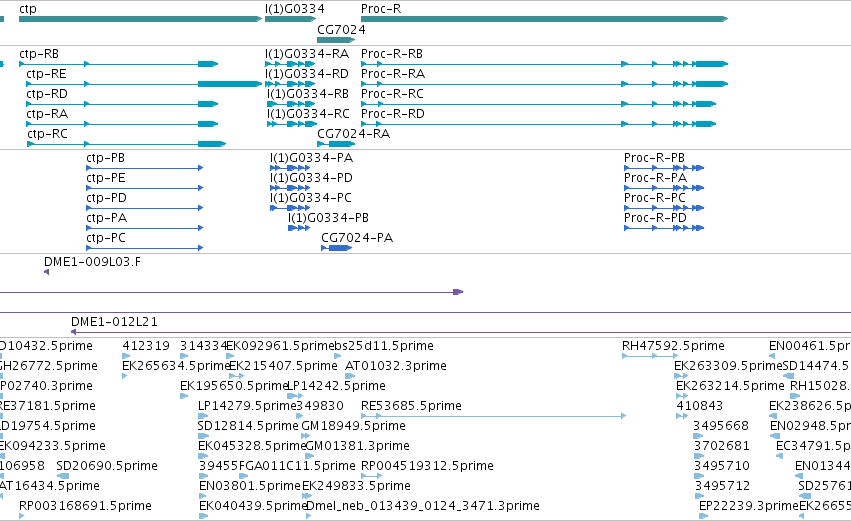
Task: Click the Proc-R-RD transcript label
Action: (393, 114)
